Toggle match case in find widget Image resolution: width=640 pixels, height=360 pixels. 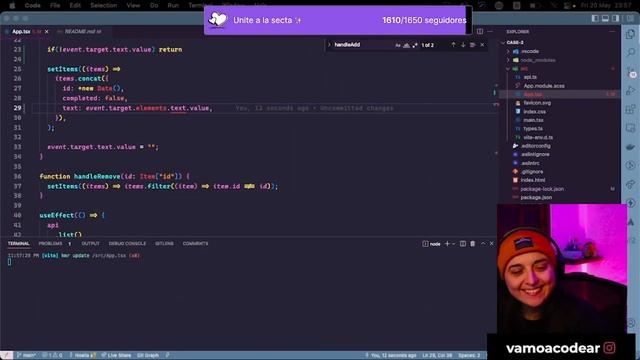(398, 45)
